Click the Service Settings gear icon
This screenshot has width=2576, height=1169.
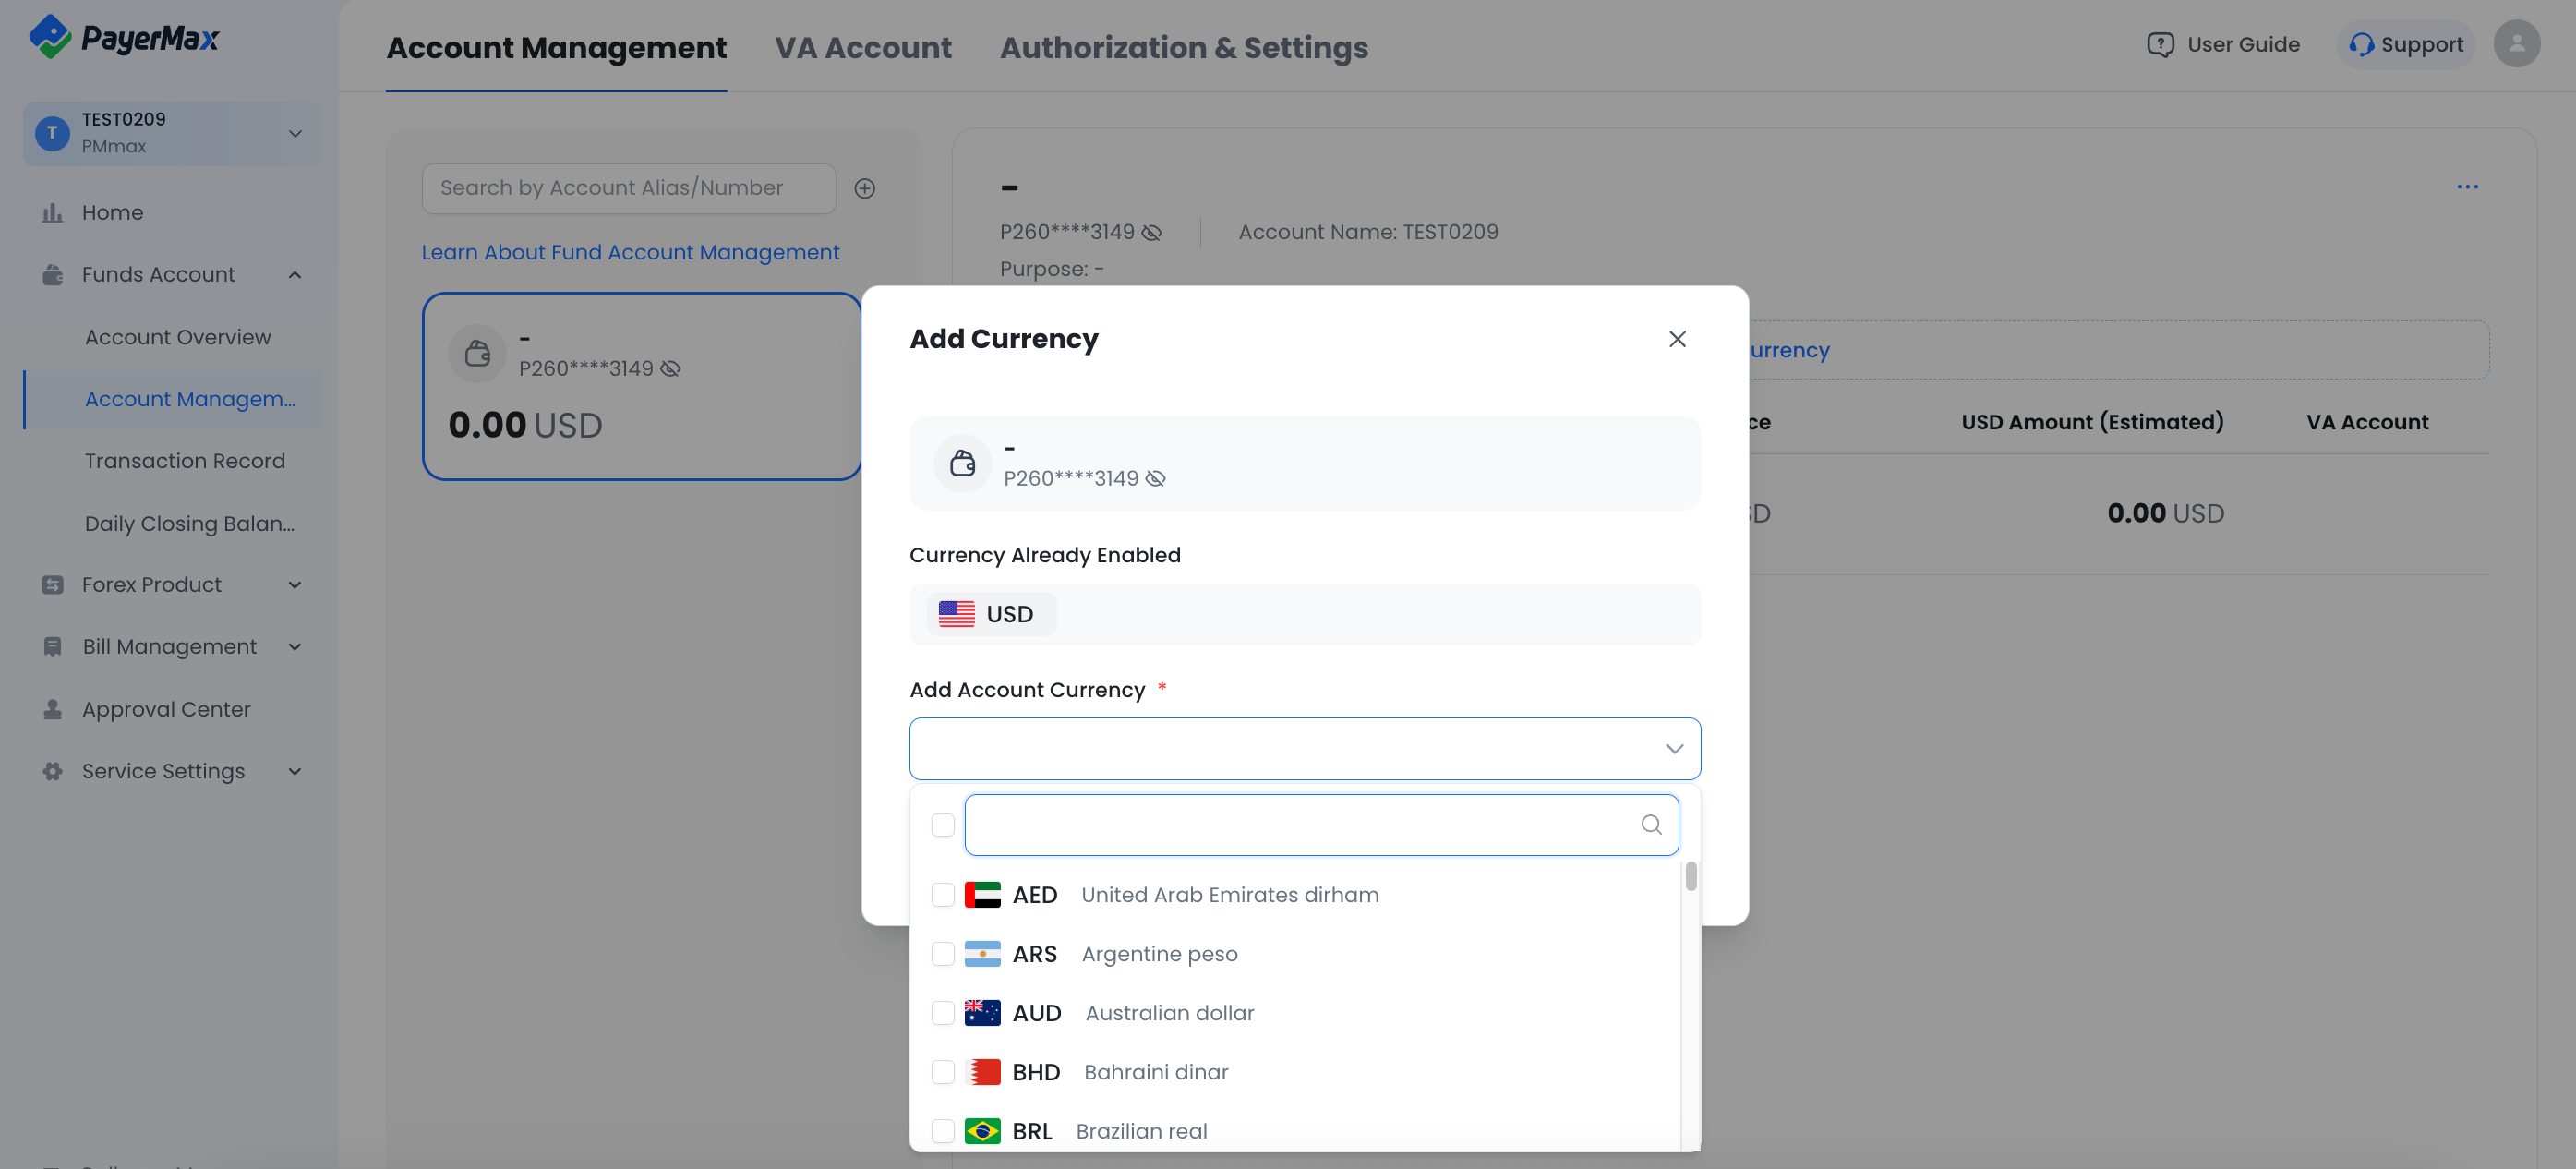tap(53, 771)
